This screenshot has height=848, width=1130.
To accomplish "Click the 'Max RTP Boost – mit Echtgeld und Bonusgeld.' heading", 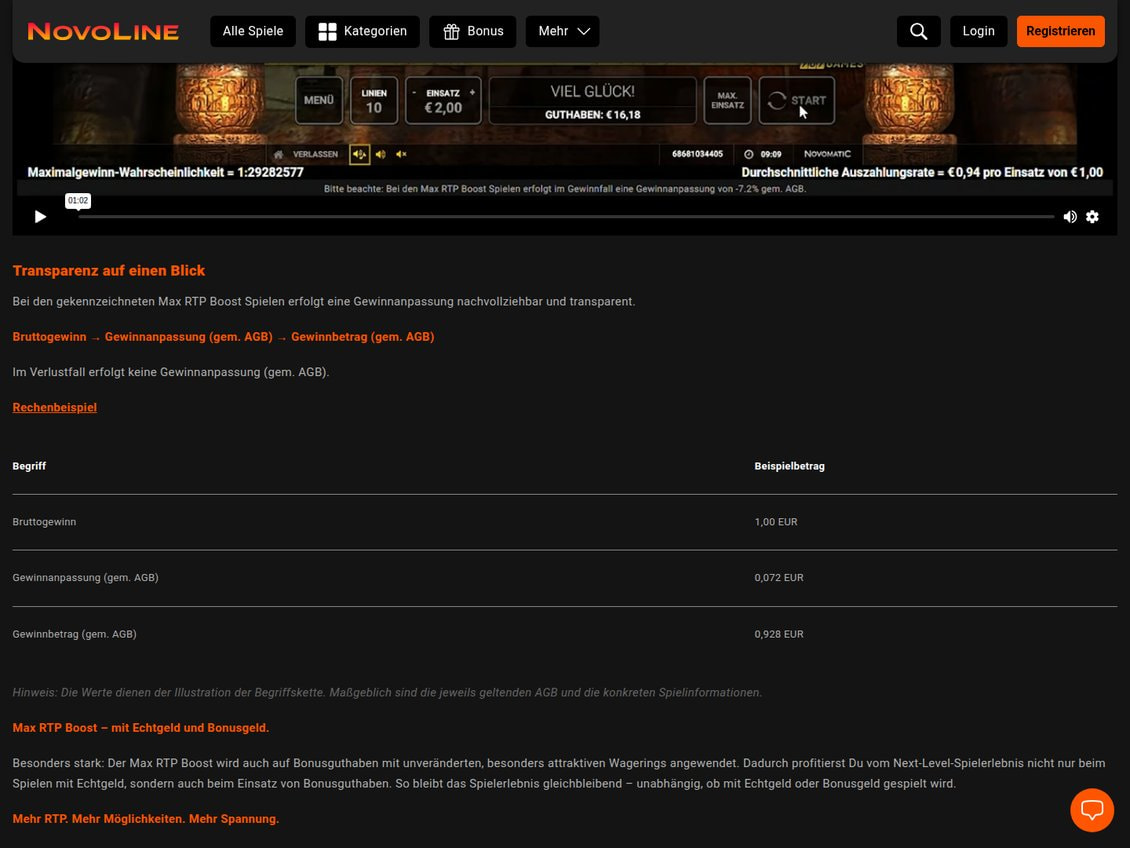I will 141,728.
